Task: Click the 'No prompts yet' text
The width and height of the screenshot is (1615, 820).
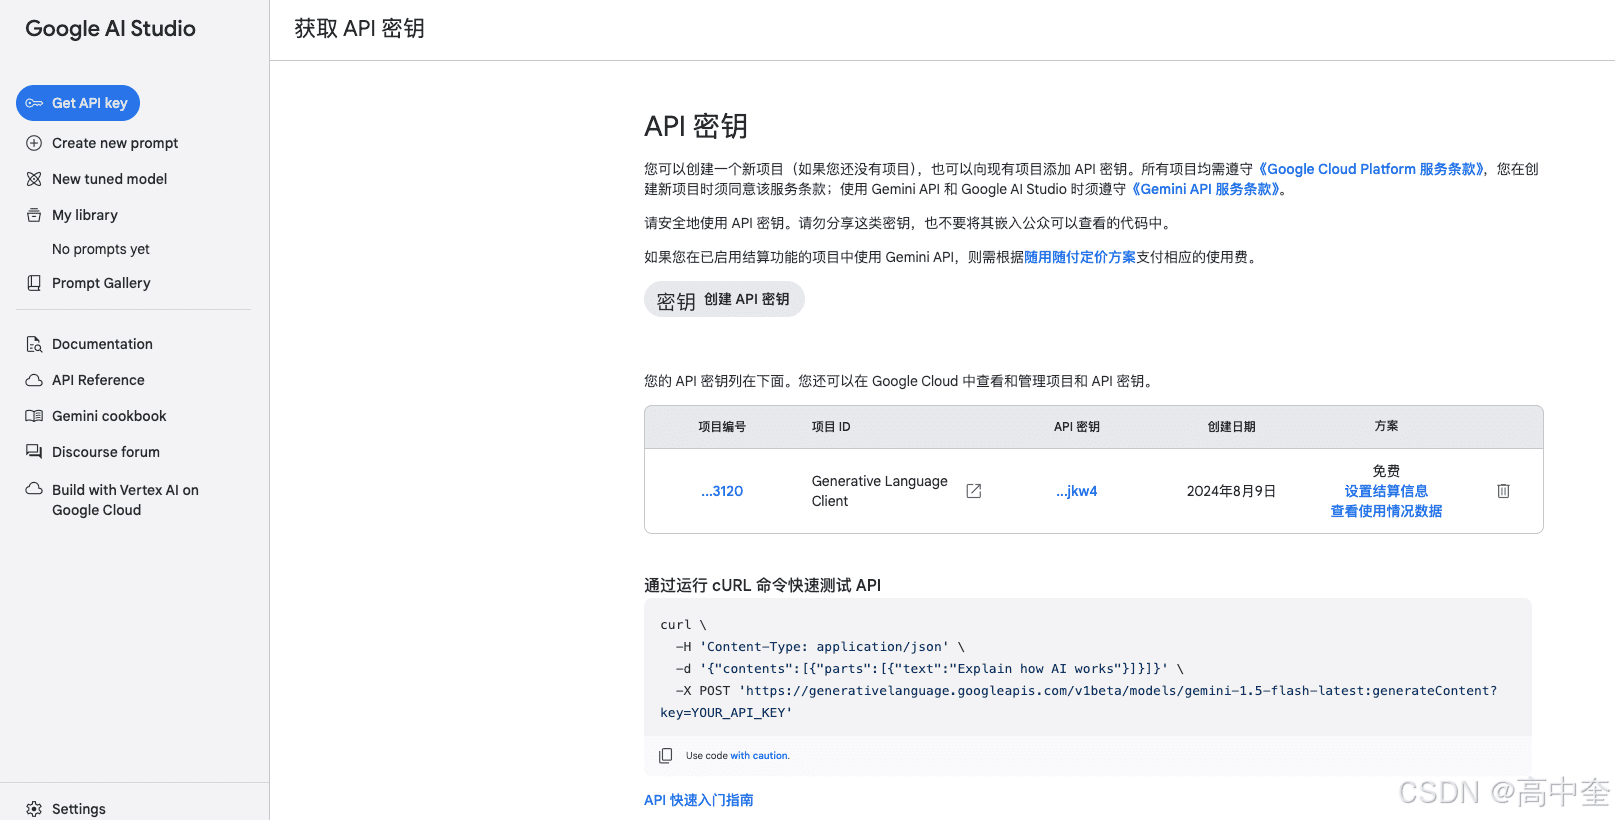Action: pyautogui.click(x=101, y=249)
